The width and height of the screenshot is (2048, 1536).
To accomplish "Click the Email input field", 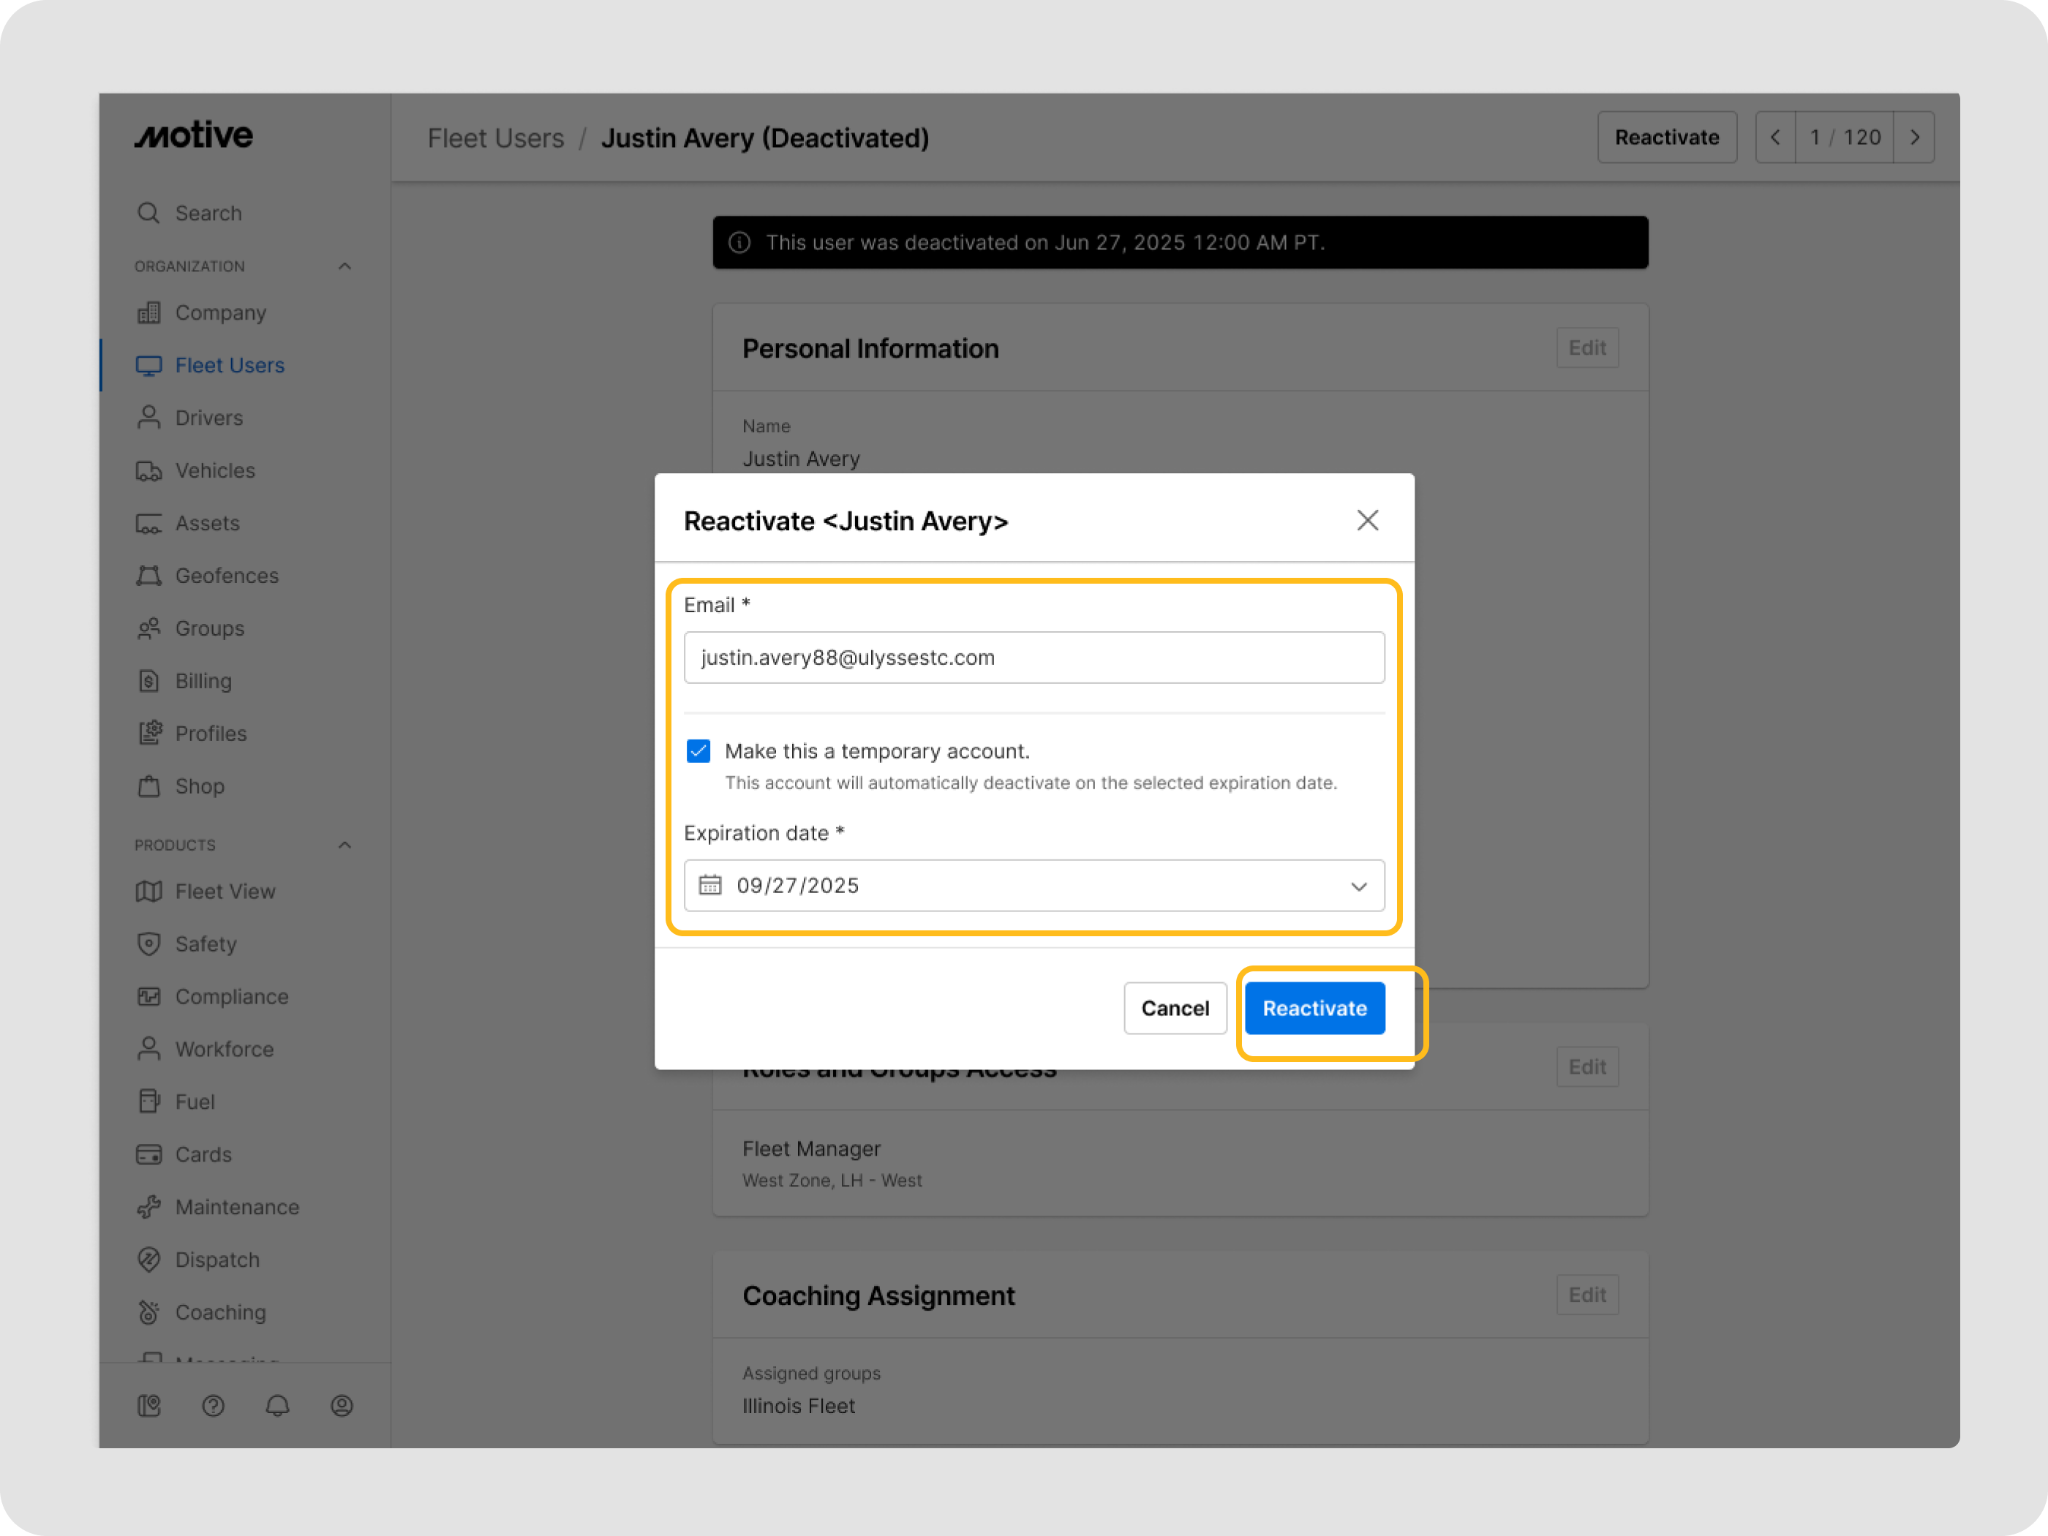I will (1034, 658).
